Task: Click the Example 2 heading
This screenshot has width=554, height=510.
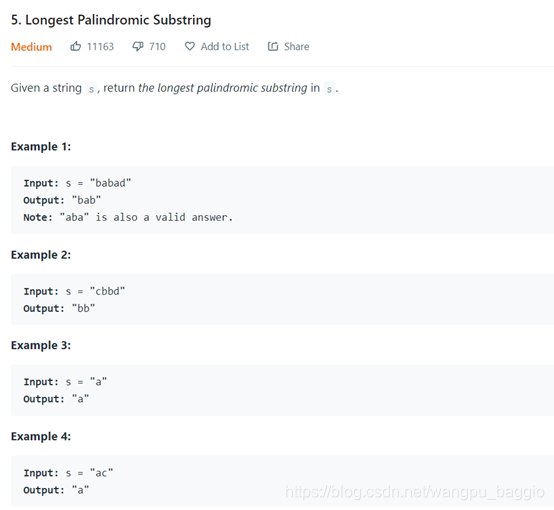Action: click(x=41, y=255)
